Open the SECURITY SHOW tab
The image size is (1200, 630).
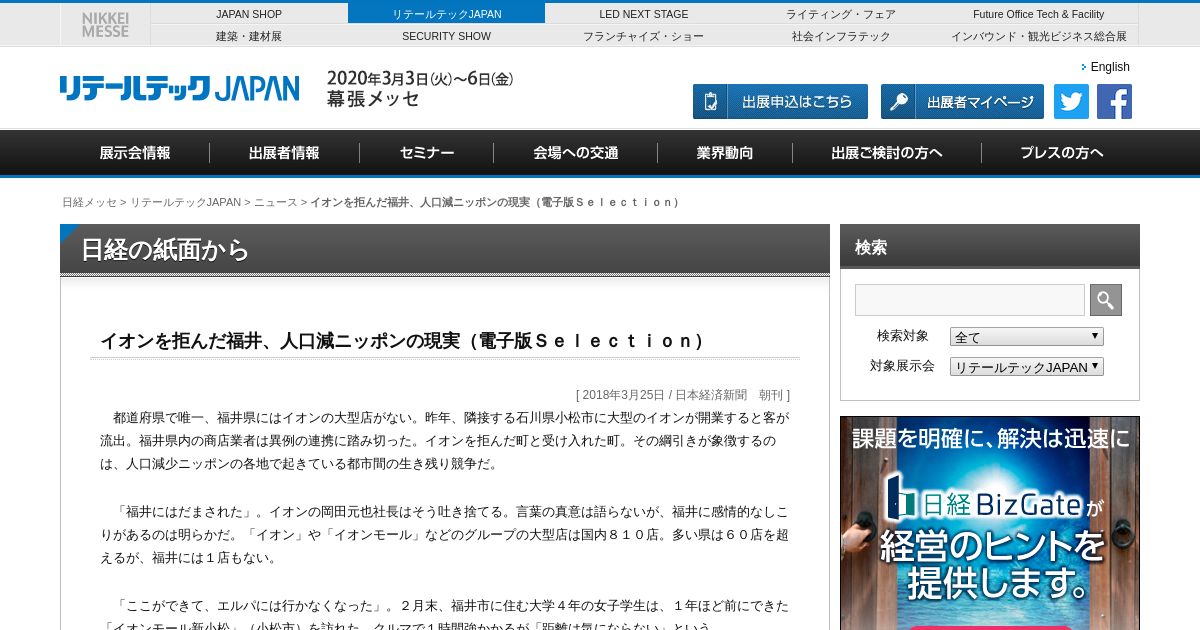(x=446, y=36)
